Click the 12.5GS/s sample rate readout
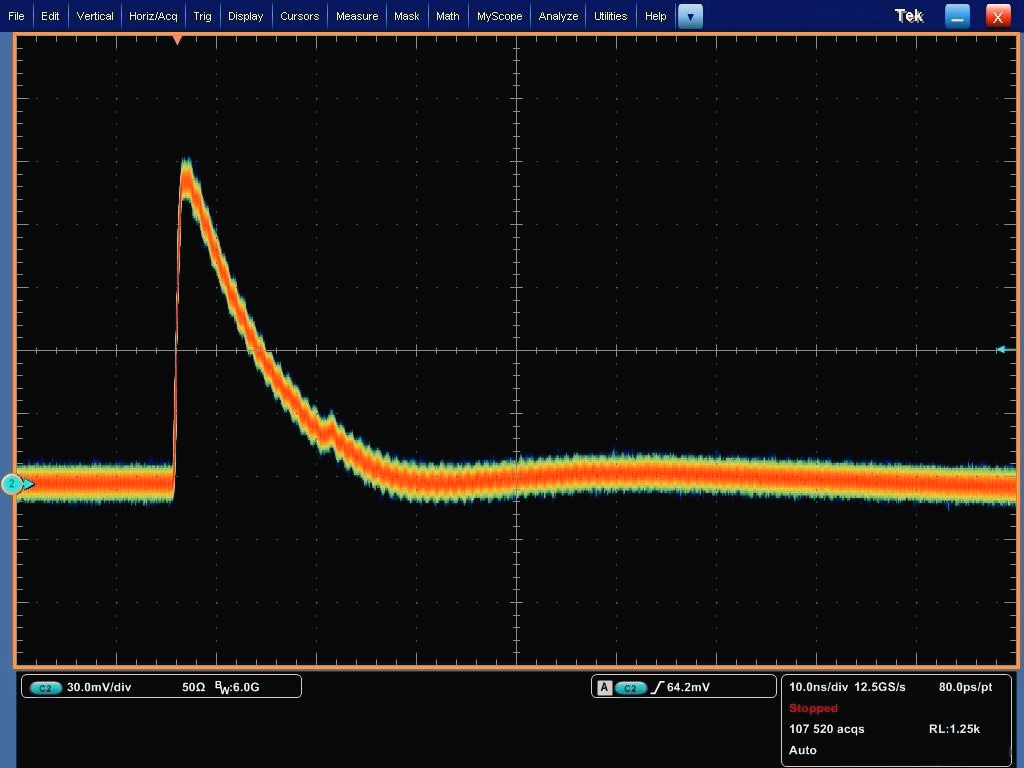Screen dimensions: 1024x768 coord(880,687)
